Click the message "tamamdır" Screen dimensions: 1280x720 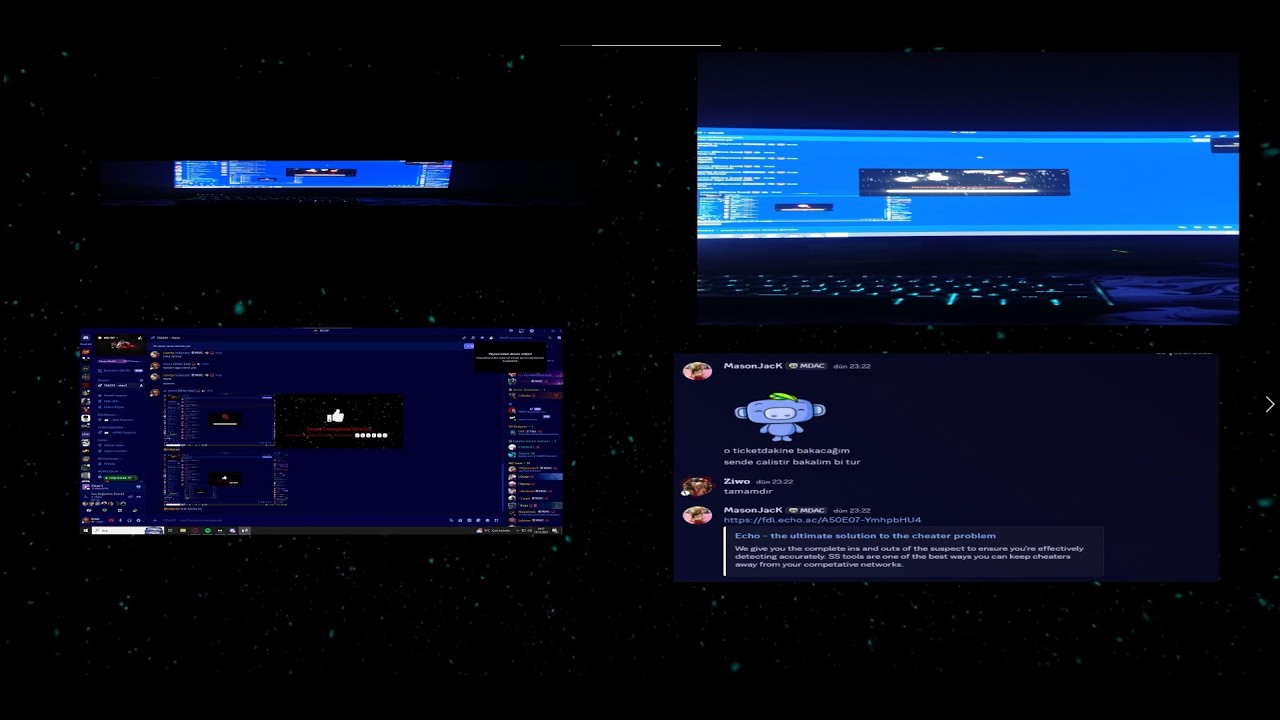coord(748,492)
